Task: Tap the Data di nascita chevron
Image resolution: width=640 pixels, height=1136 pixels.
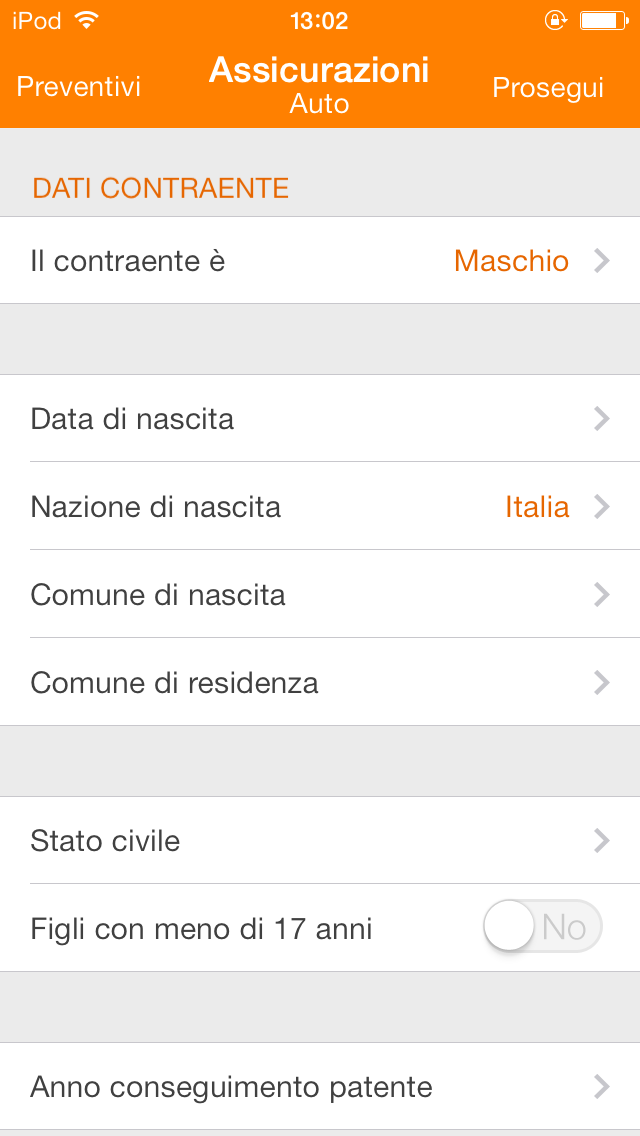Action: click(601, 418)
